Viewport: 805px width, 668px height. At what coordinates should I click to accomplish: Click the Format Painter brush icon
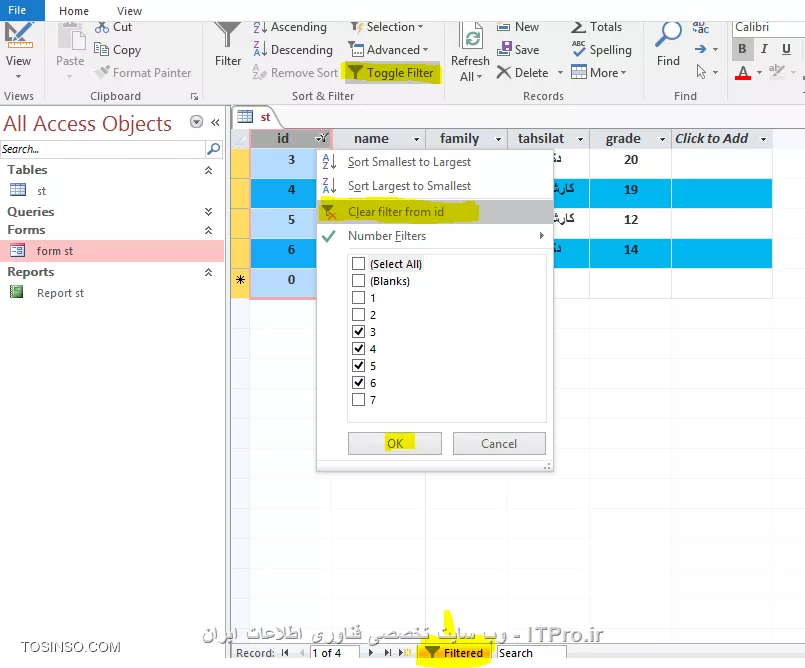click(x=102, y=72)
